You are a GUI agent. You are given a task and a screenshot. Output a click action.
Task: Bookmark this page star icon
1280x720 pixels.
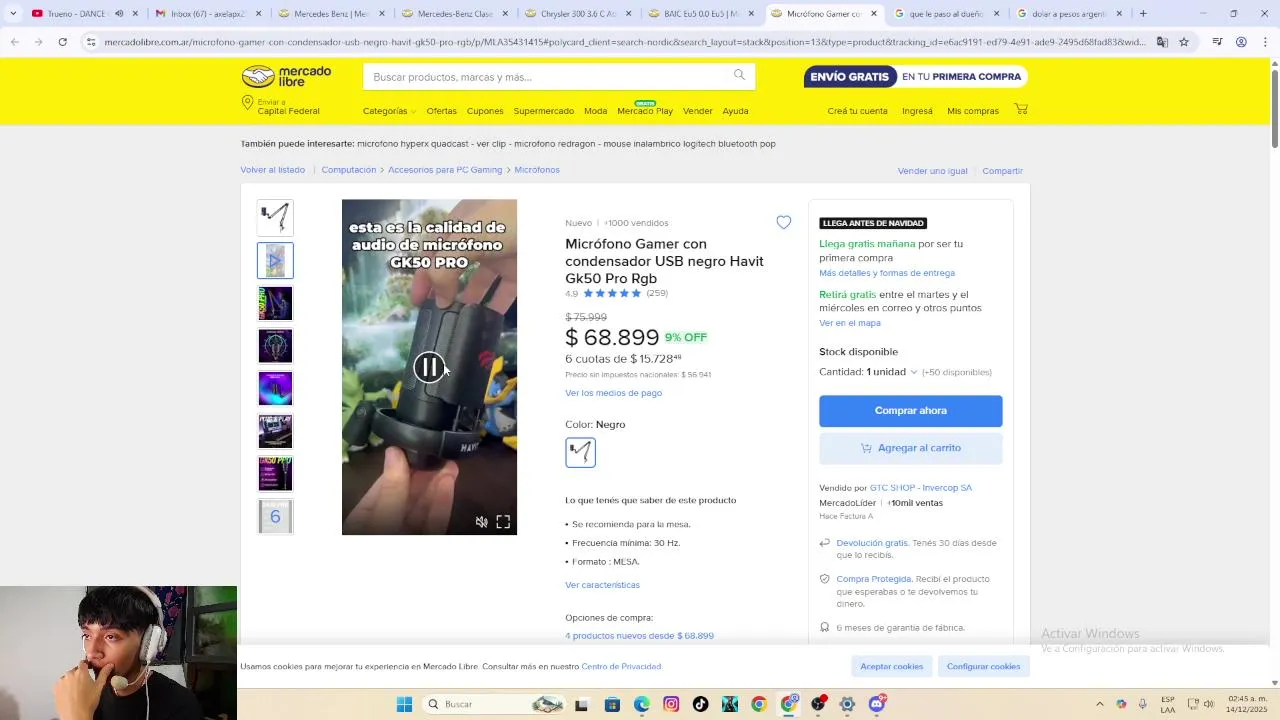coord(1184,42)
